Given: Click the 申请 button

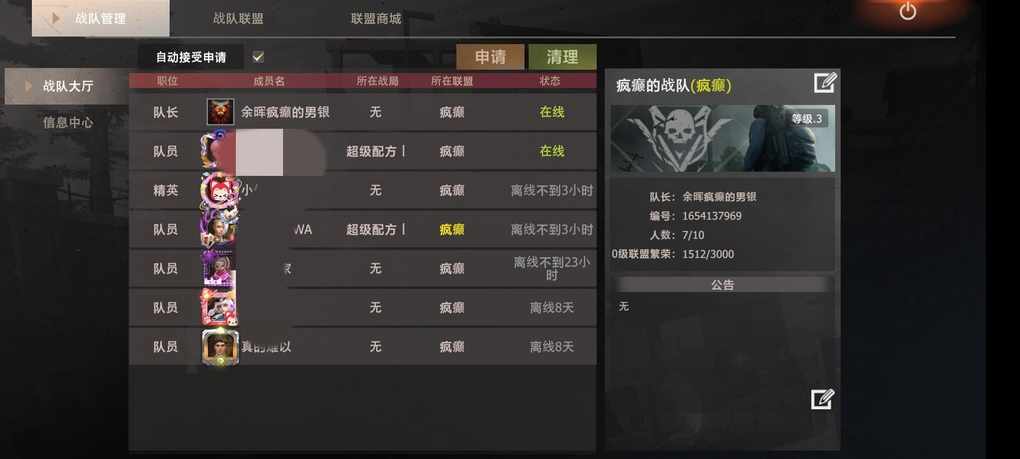Looking at the screenshot, I should pos(490,57).
